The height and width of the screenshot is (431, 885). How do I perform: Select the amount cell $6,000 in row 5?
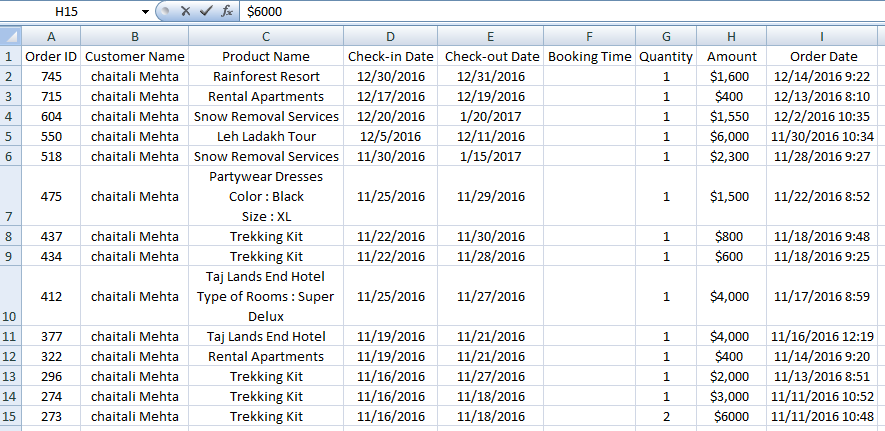pyautogui.click(x=731, y=136)
